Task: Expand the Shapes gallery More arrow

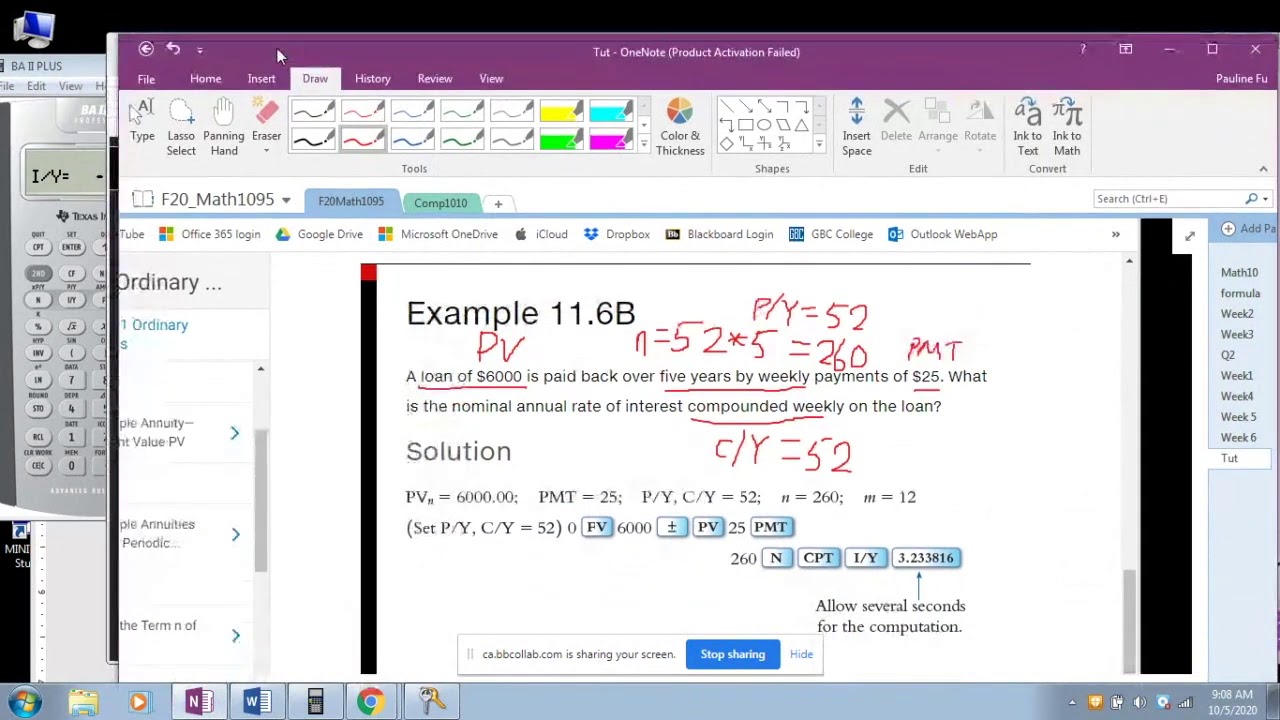Action: [819, 144]
